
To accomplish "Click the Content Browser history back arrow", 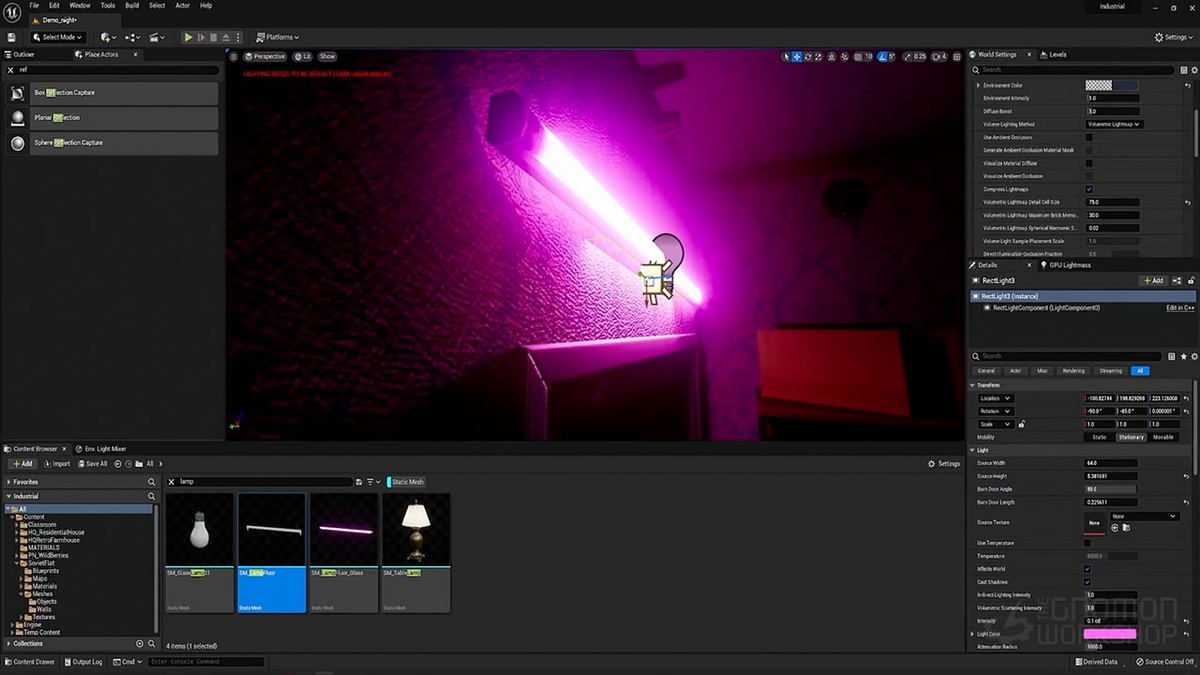I will pos(118,464).
